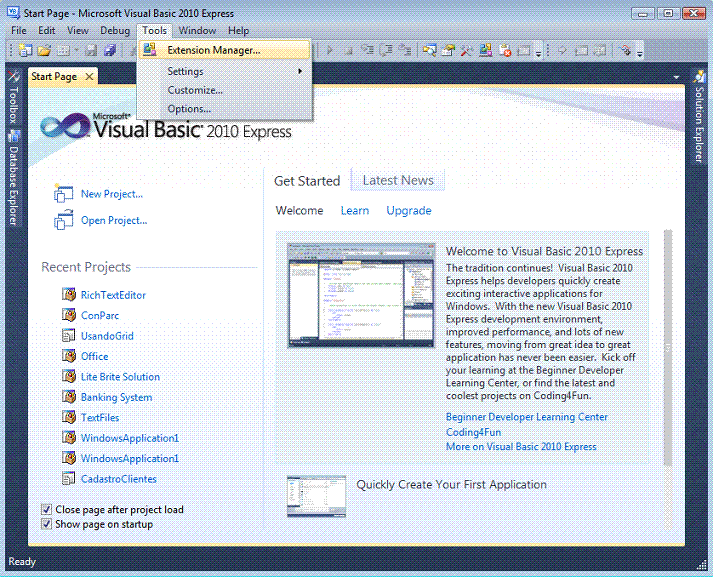Viewport: 713px width, 577px height.
Task: Click the Banking System project icon
Action: tap(69, 396)
